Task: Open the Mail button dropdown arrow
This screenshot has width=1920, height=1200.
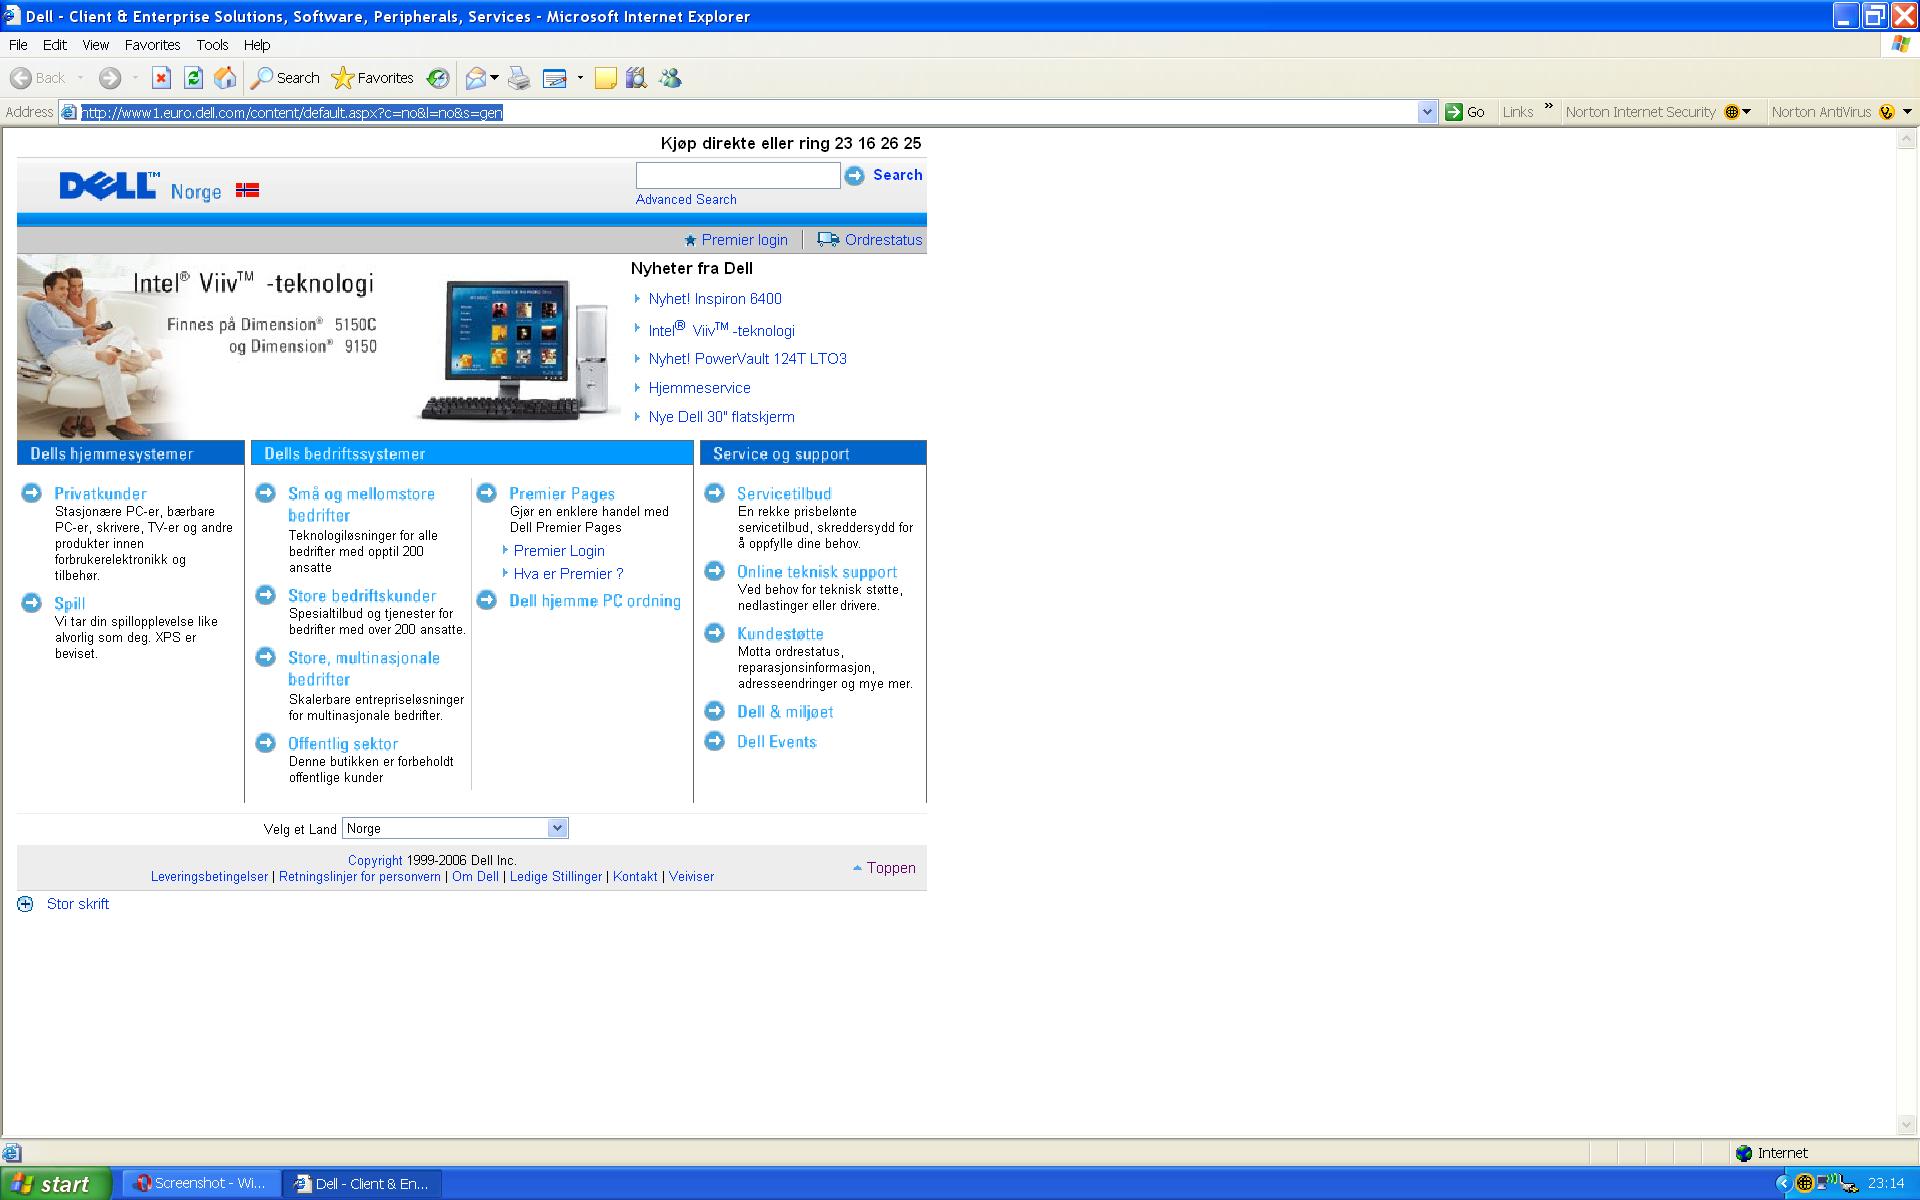Action: [x=494, y=78]
